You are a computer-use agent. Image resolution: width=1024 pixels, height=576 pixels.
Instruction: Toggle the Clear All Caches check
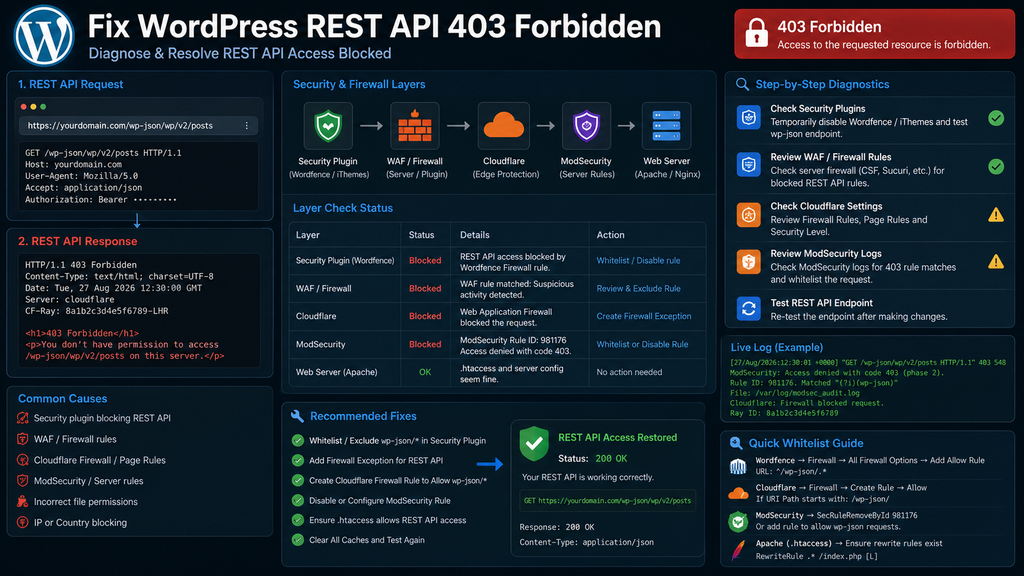point(298,540)
